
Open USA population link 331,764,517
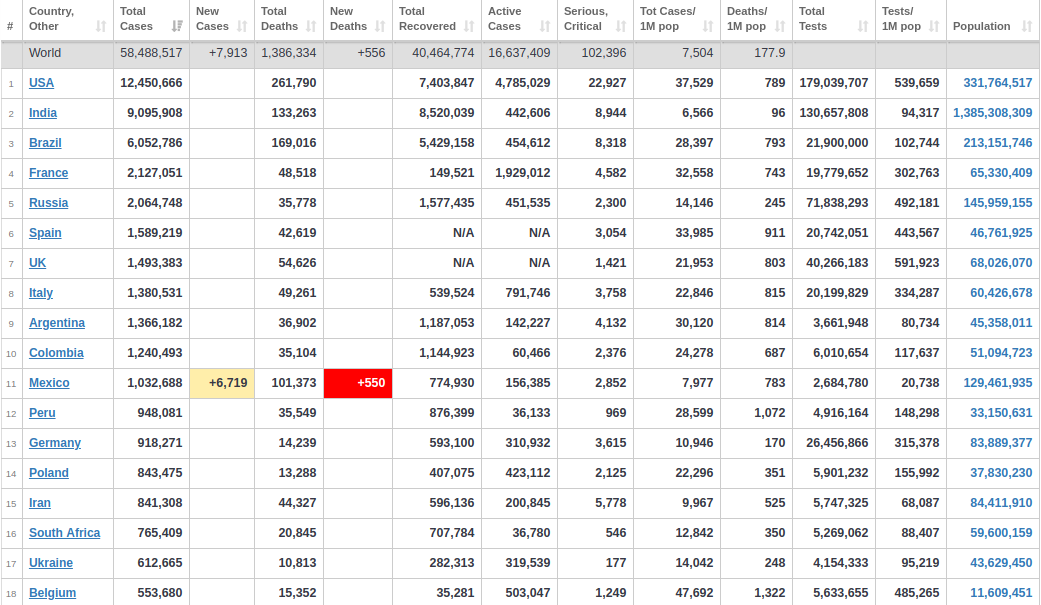(998, 83)
